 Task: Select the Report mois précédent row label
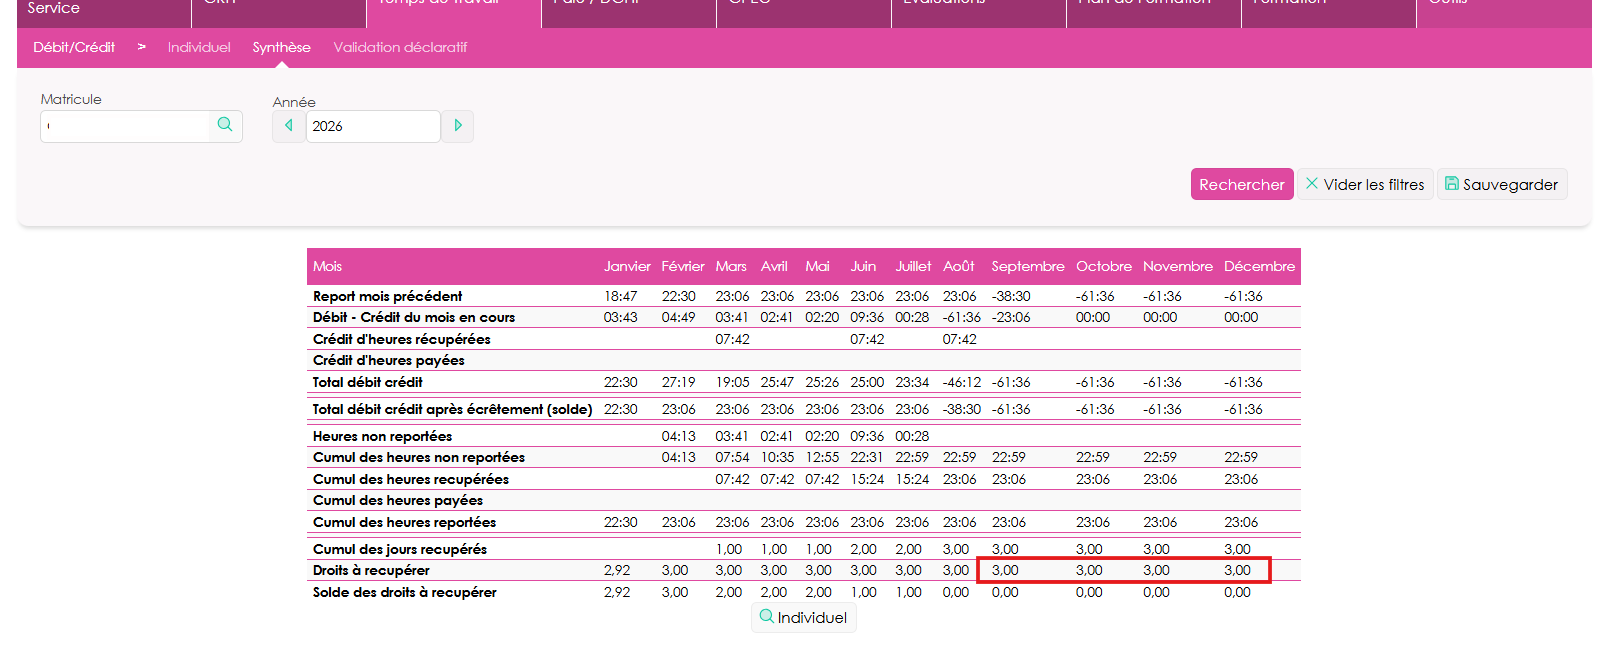[x=387, y=296]
